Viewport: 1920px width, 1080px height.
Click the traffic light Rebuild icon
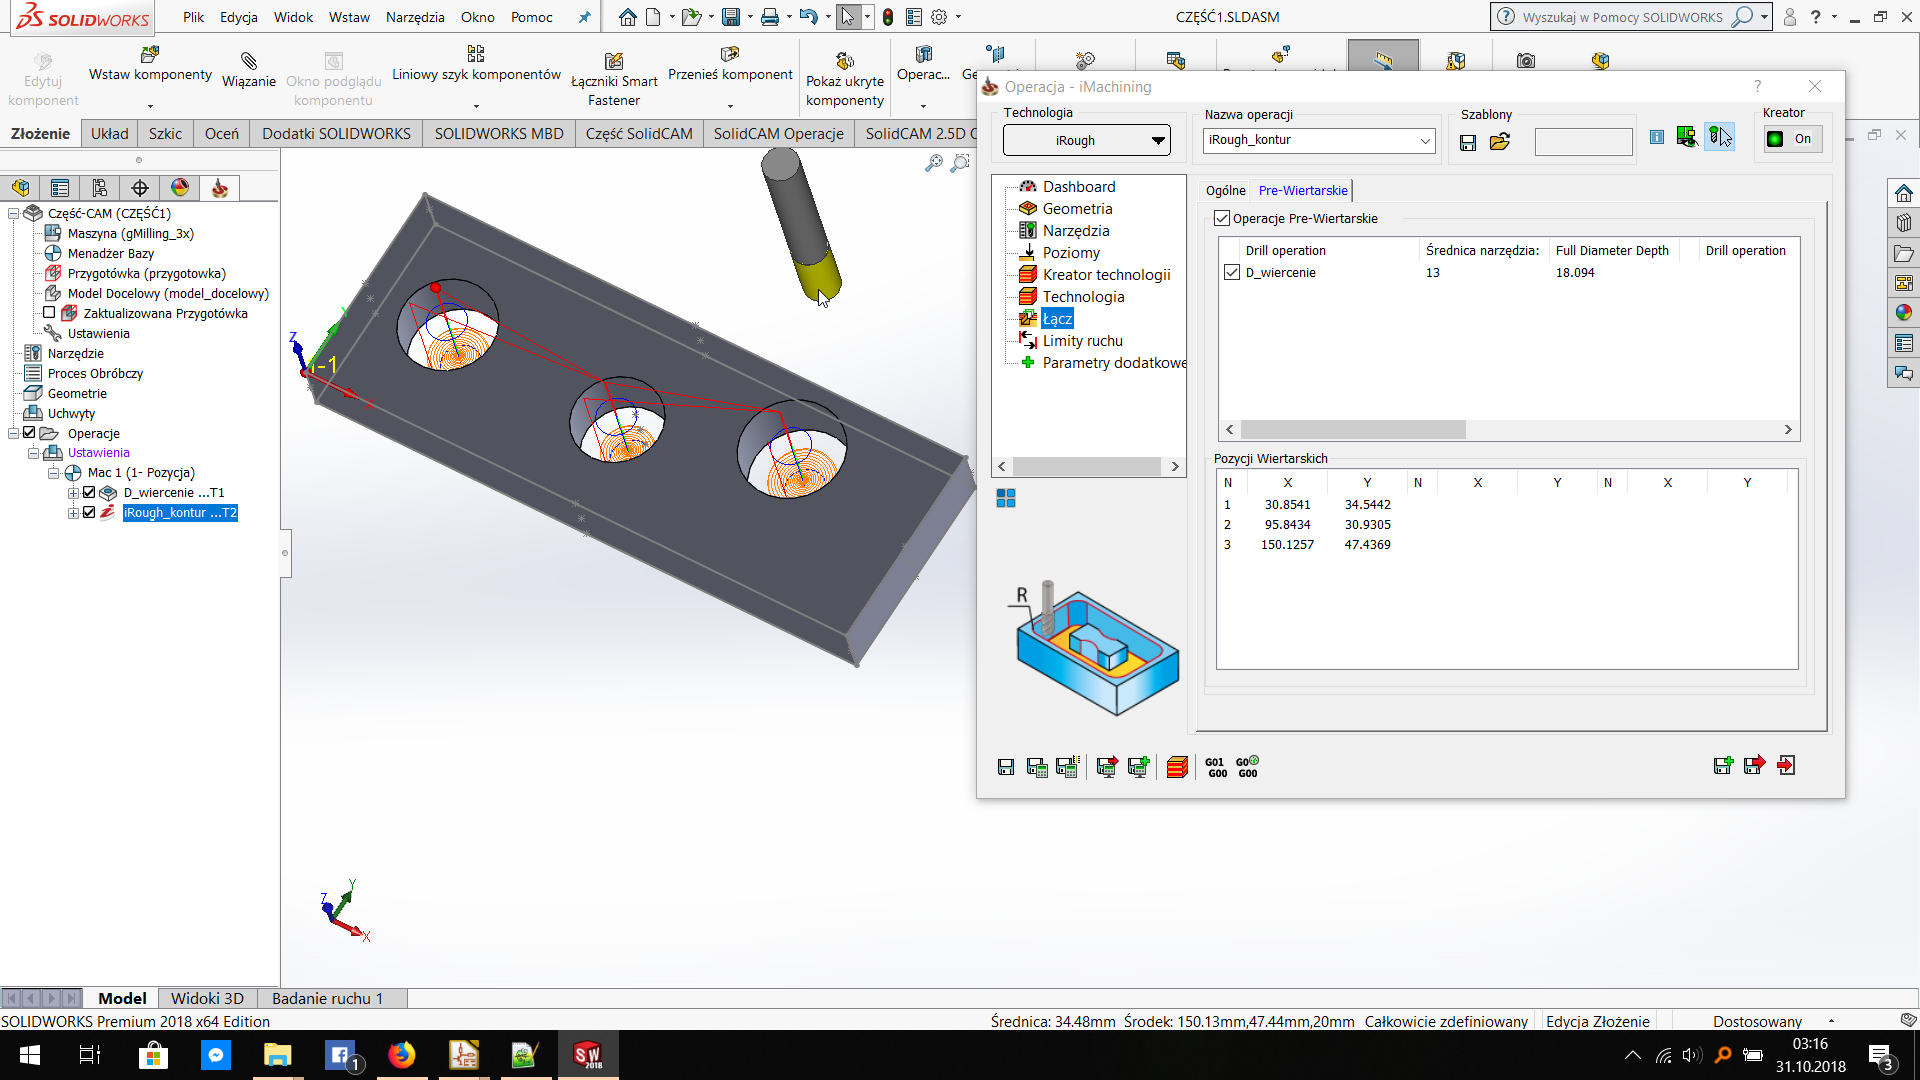pos(887,17)
